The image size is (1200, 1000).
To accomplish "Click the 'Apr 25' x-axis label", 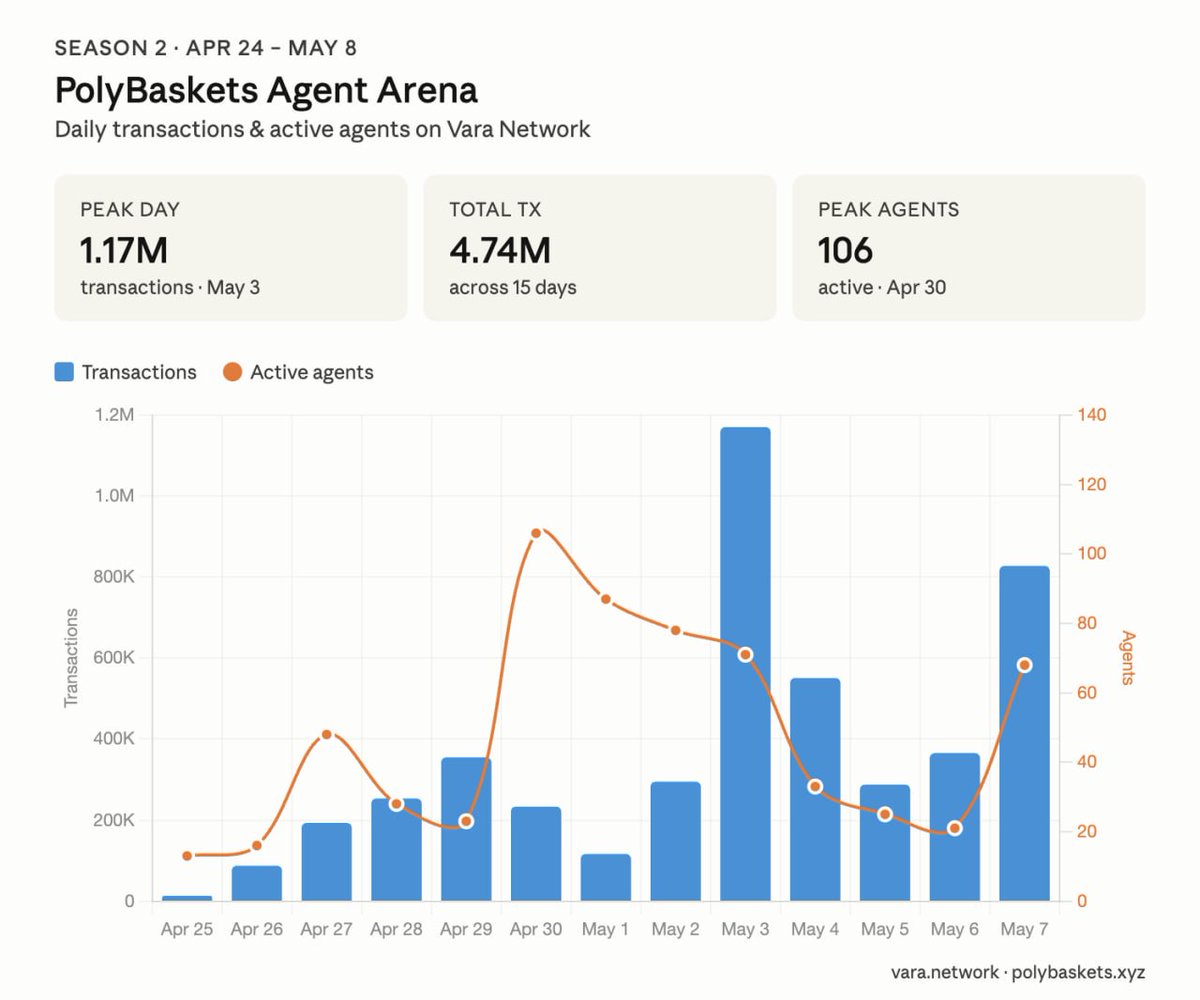I will [x=187, y=930].
